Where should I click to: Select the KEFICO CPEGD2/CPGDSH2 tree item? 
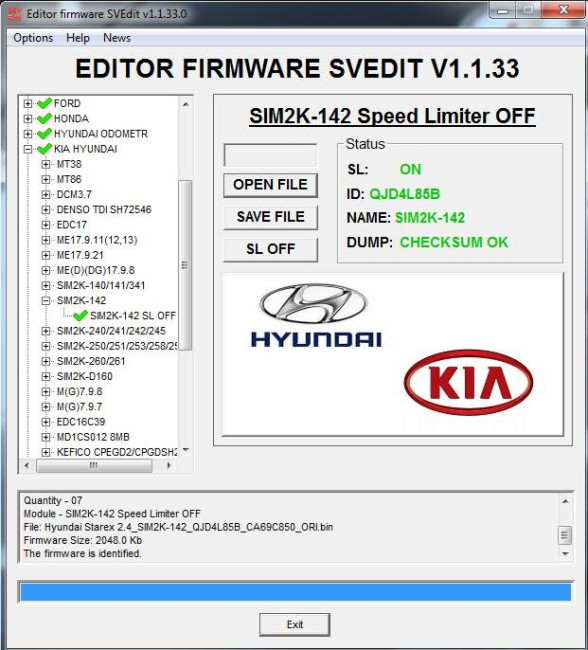tap(117, 452)
